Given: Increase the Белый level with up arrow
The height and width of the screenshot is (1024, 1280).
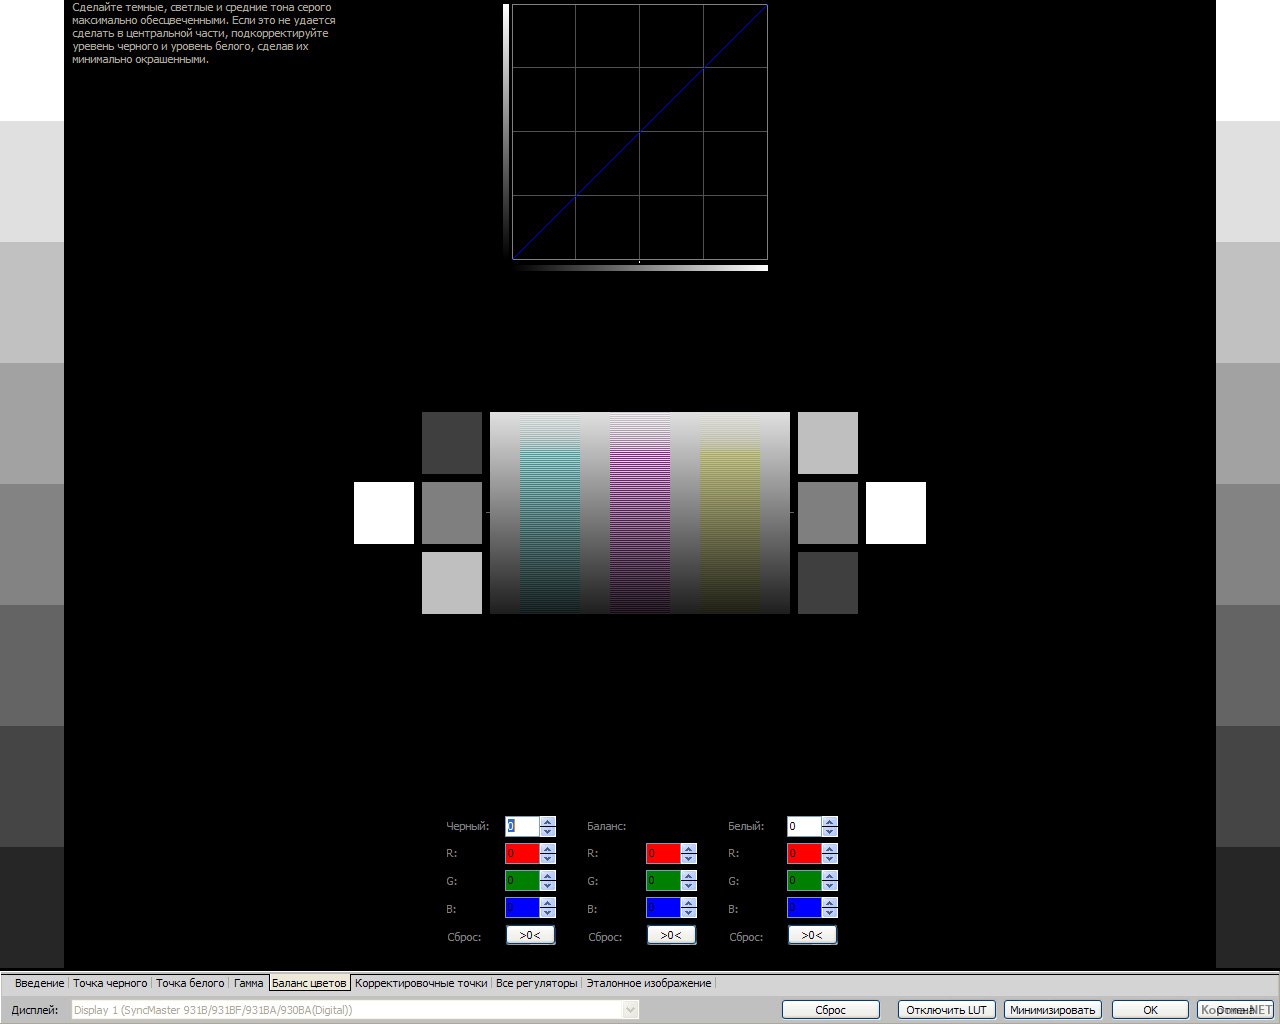Looking at the screenshot, I should [x=829, y=822].
